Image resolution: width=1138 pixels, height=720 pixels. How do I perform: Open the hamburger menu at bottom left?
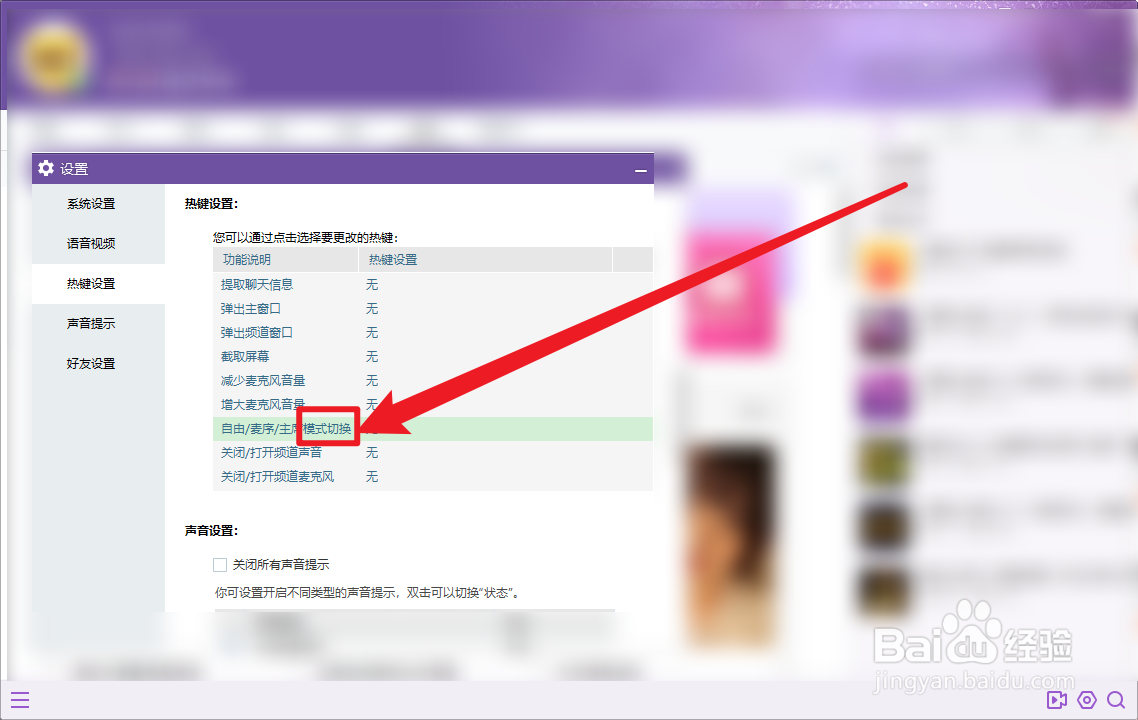click(20, 700)
